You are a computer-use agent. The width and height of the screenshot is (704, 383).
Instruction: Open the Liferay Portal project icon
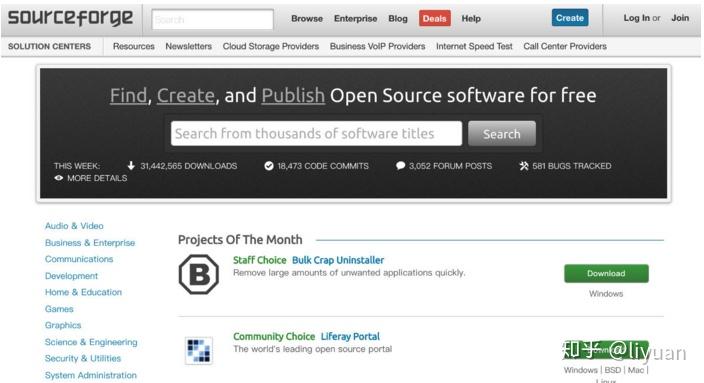[x=199, y=351]
